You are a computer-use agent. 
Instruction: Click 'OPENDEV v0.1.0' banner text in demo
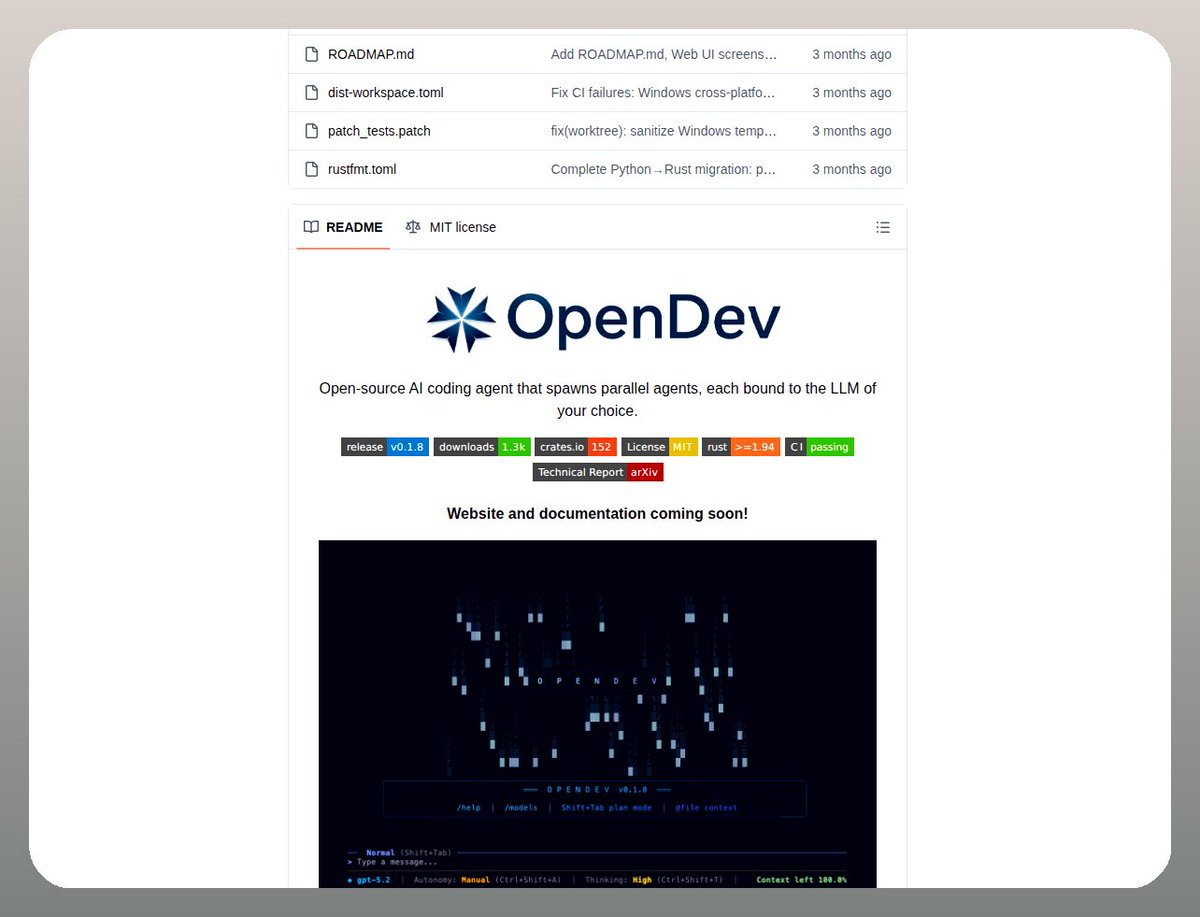click(x=598, y=790)
